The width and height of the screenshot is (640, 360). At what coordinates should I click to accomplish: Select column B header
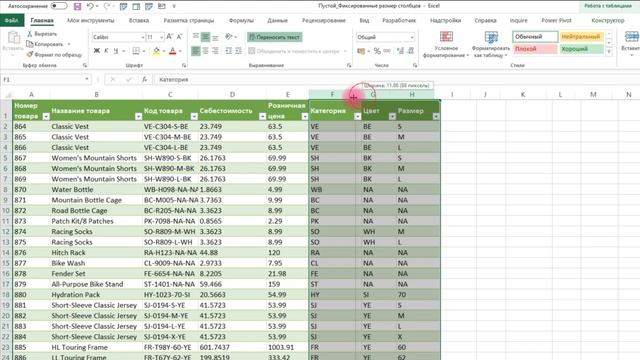click(x=96, y=95)
